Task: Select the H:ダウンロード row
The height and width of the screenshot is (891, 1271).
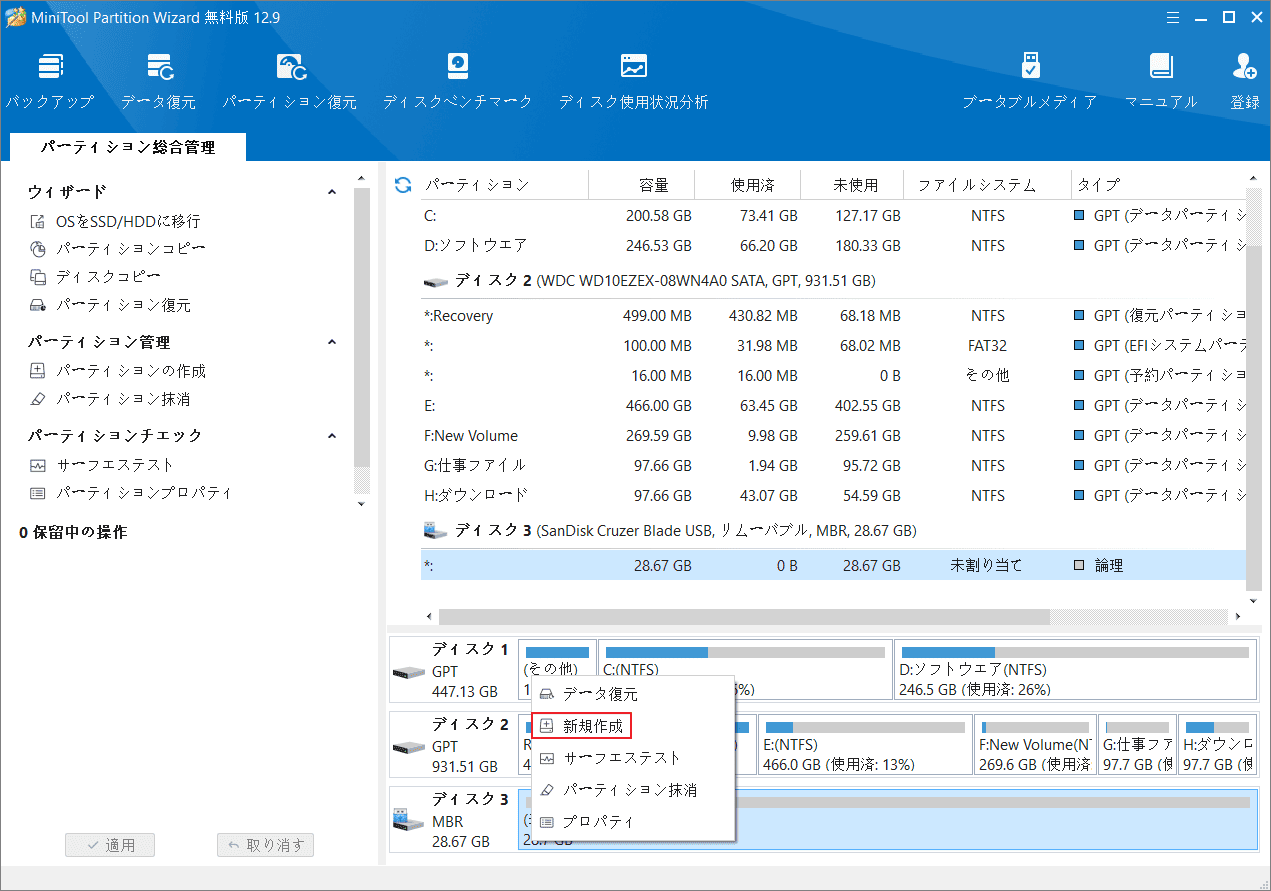Action: 834,496
